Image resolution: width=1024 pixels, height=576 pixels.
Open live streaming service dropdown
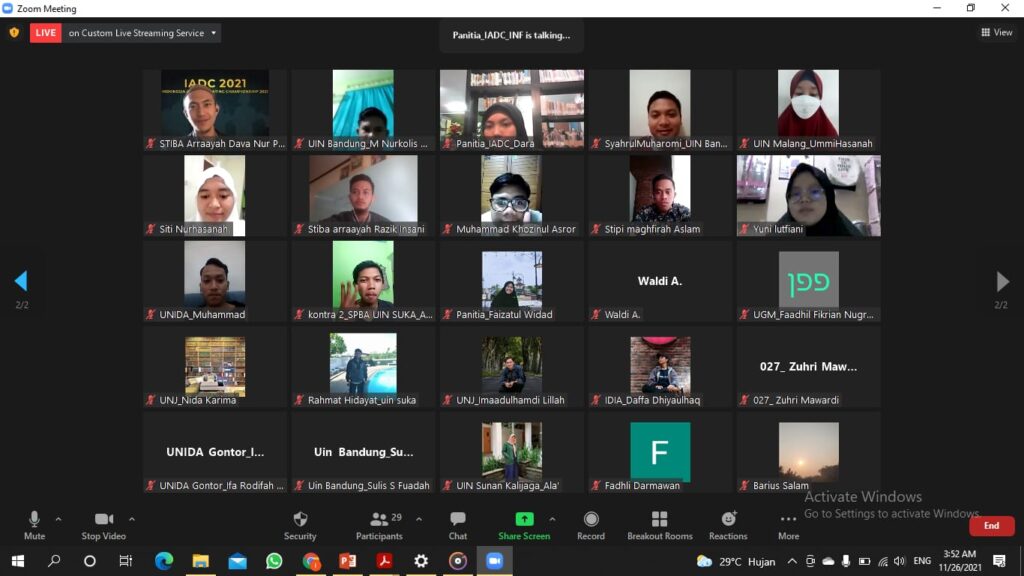pyautogui.click(x=141, y=33)
